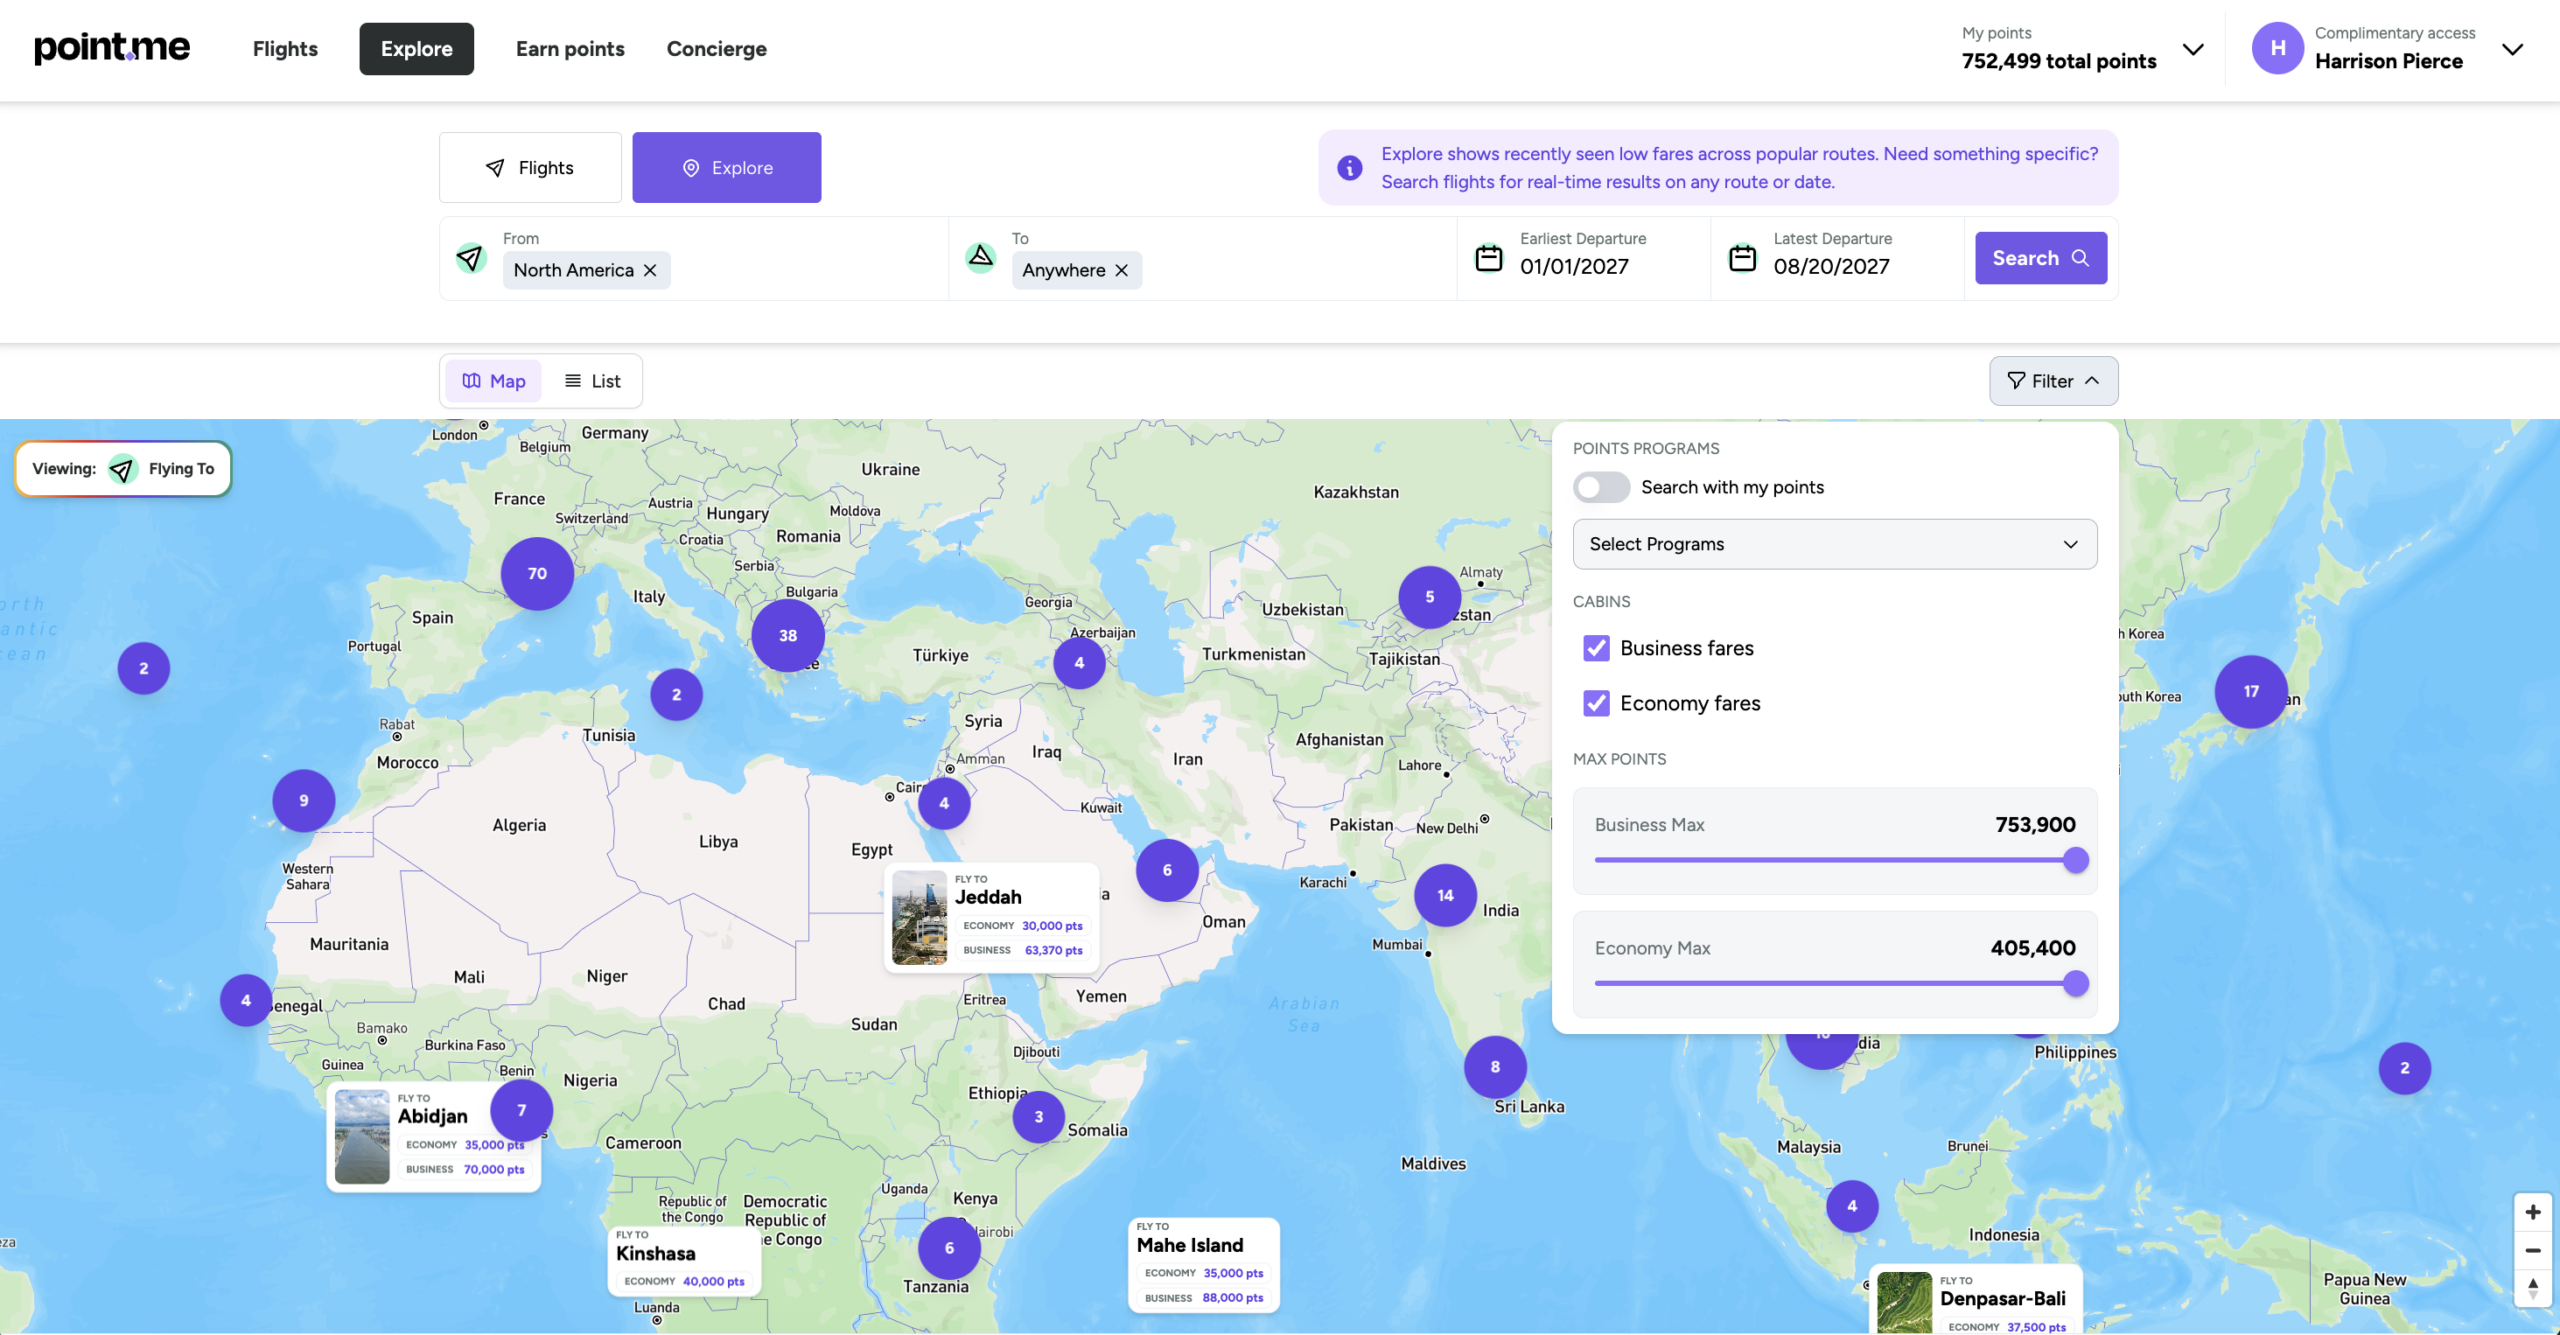Click the To destination triangle icon
This screenshot has height=1335, width=2560.
(980, 258)
